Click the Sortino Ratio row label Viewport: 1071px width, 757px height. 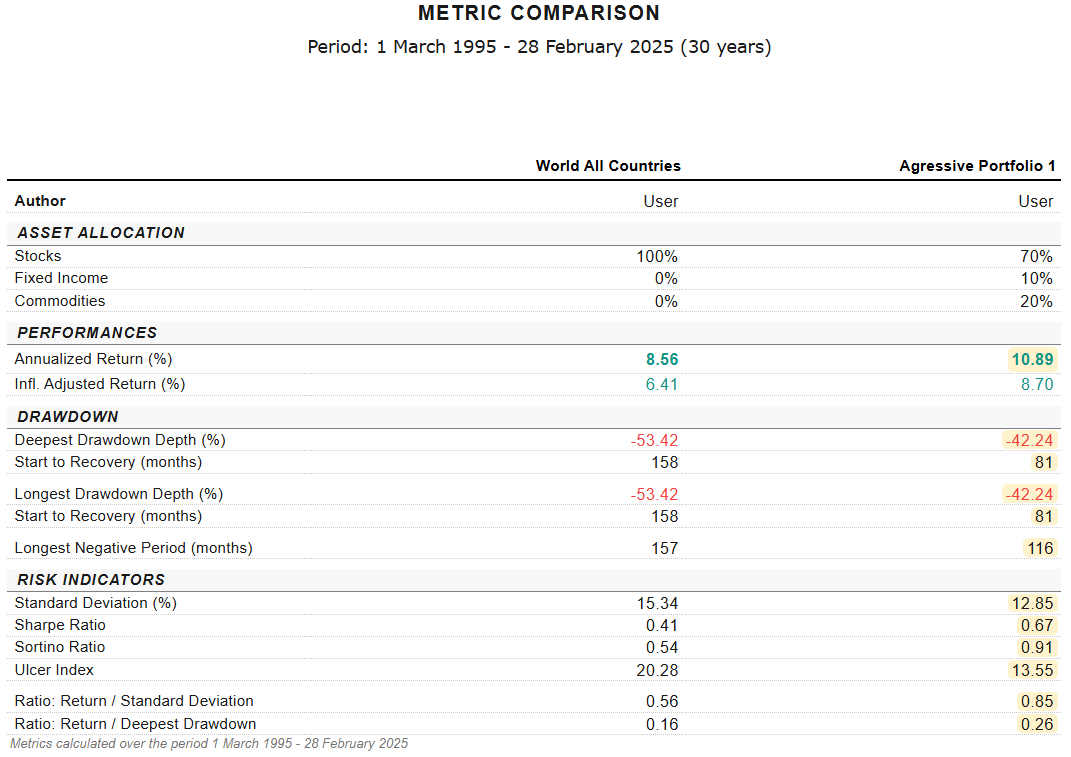tap(60, 647)
